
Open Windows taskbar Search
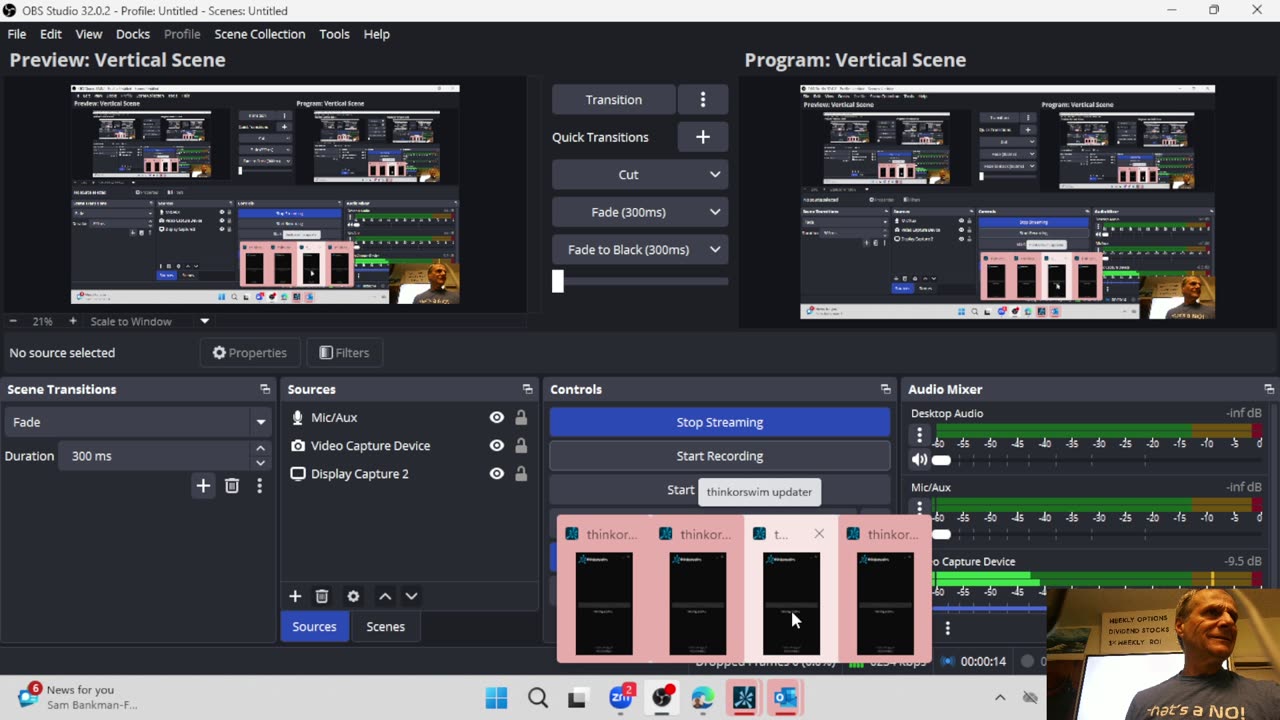point(538,698)
